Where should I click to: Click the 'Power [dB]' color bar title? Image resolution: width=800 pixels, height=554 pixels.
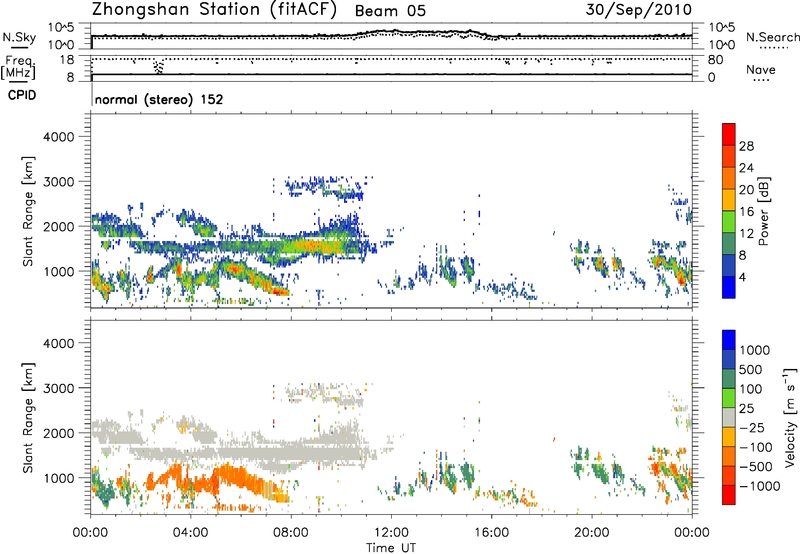click(763, 211)
